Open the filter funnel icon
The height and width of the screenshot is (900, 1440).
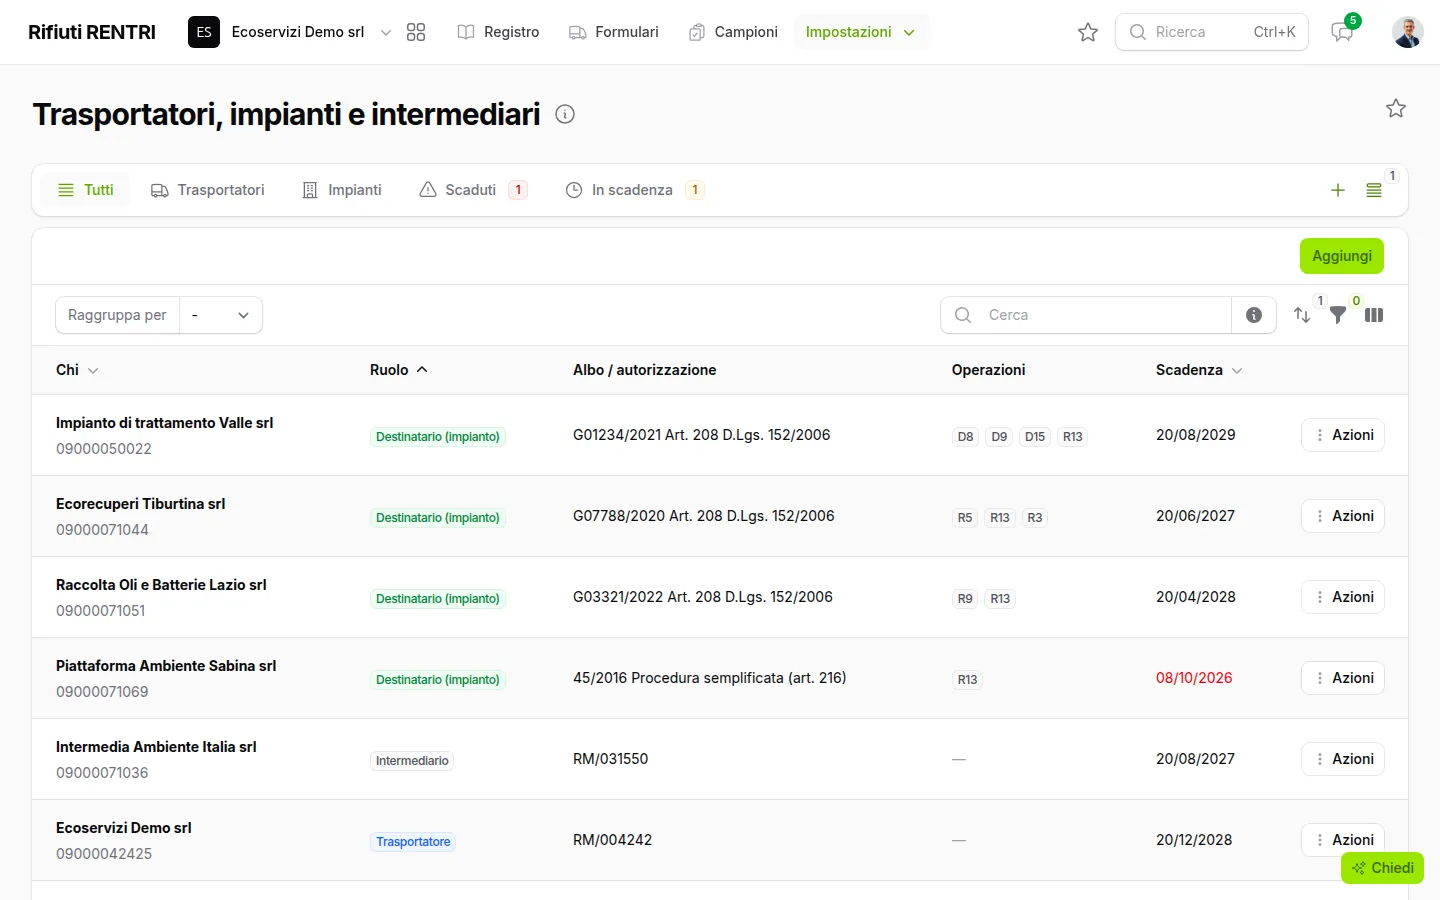(1338, 315)
